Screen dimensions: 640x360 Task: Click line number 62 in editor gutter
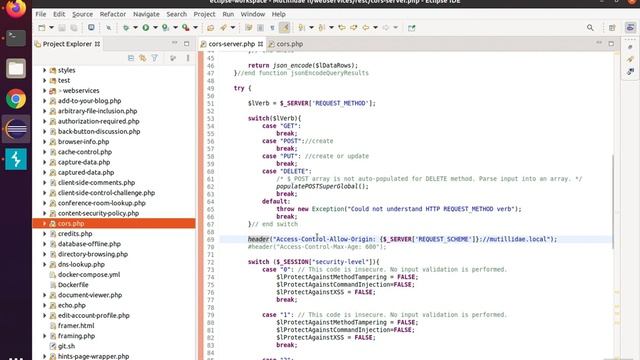pyautogui.click(x=210, y=187)
